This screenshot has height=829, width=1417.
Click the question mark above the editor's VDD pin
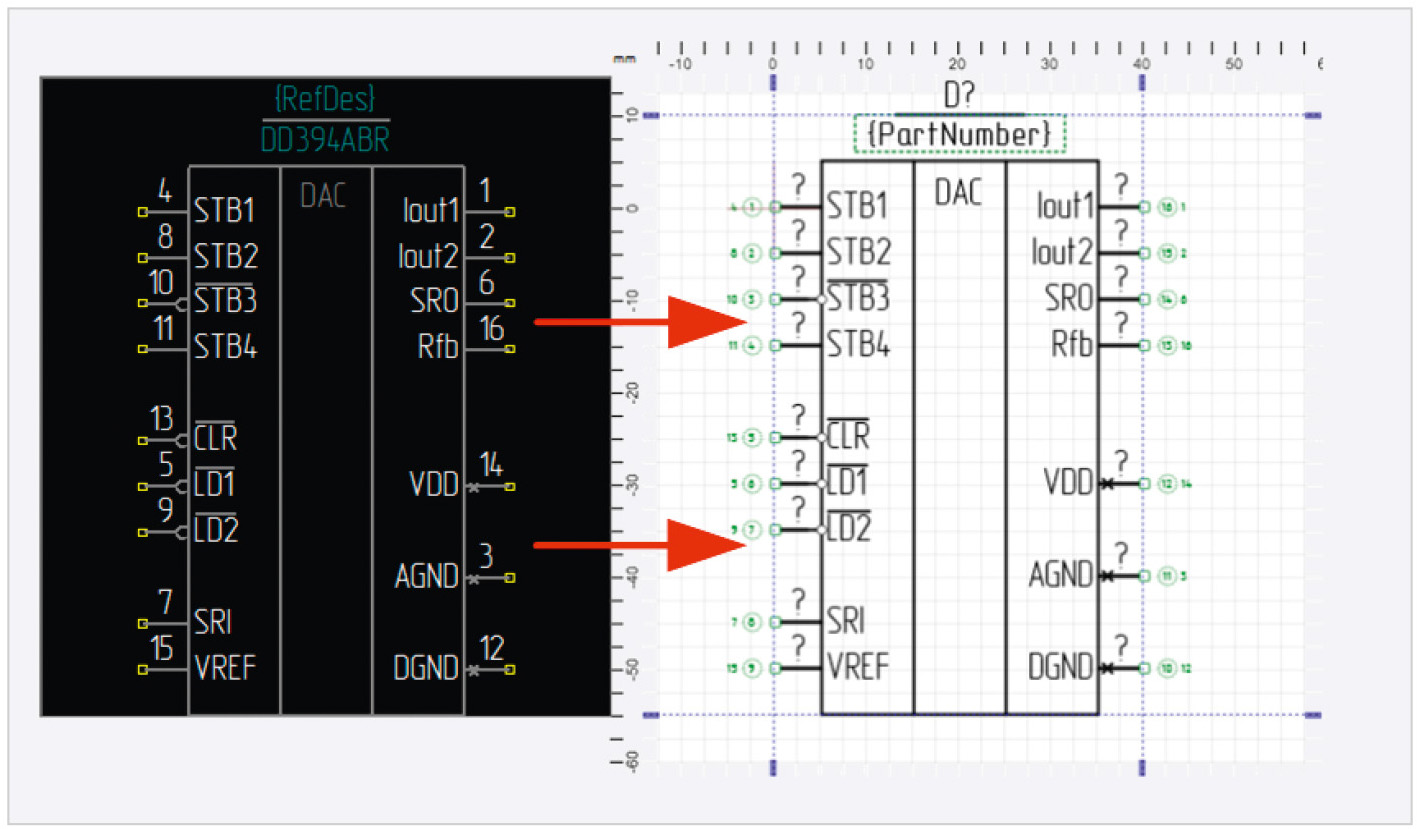1122,462
